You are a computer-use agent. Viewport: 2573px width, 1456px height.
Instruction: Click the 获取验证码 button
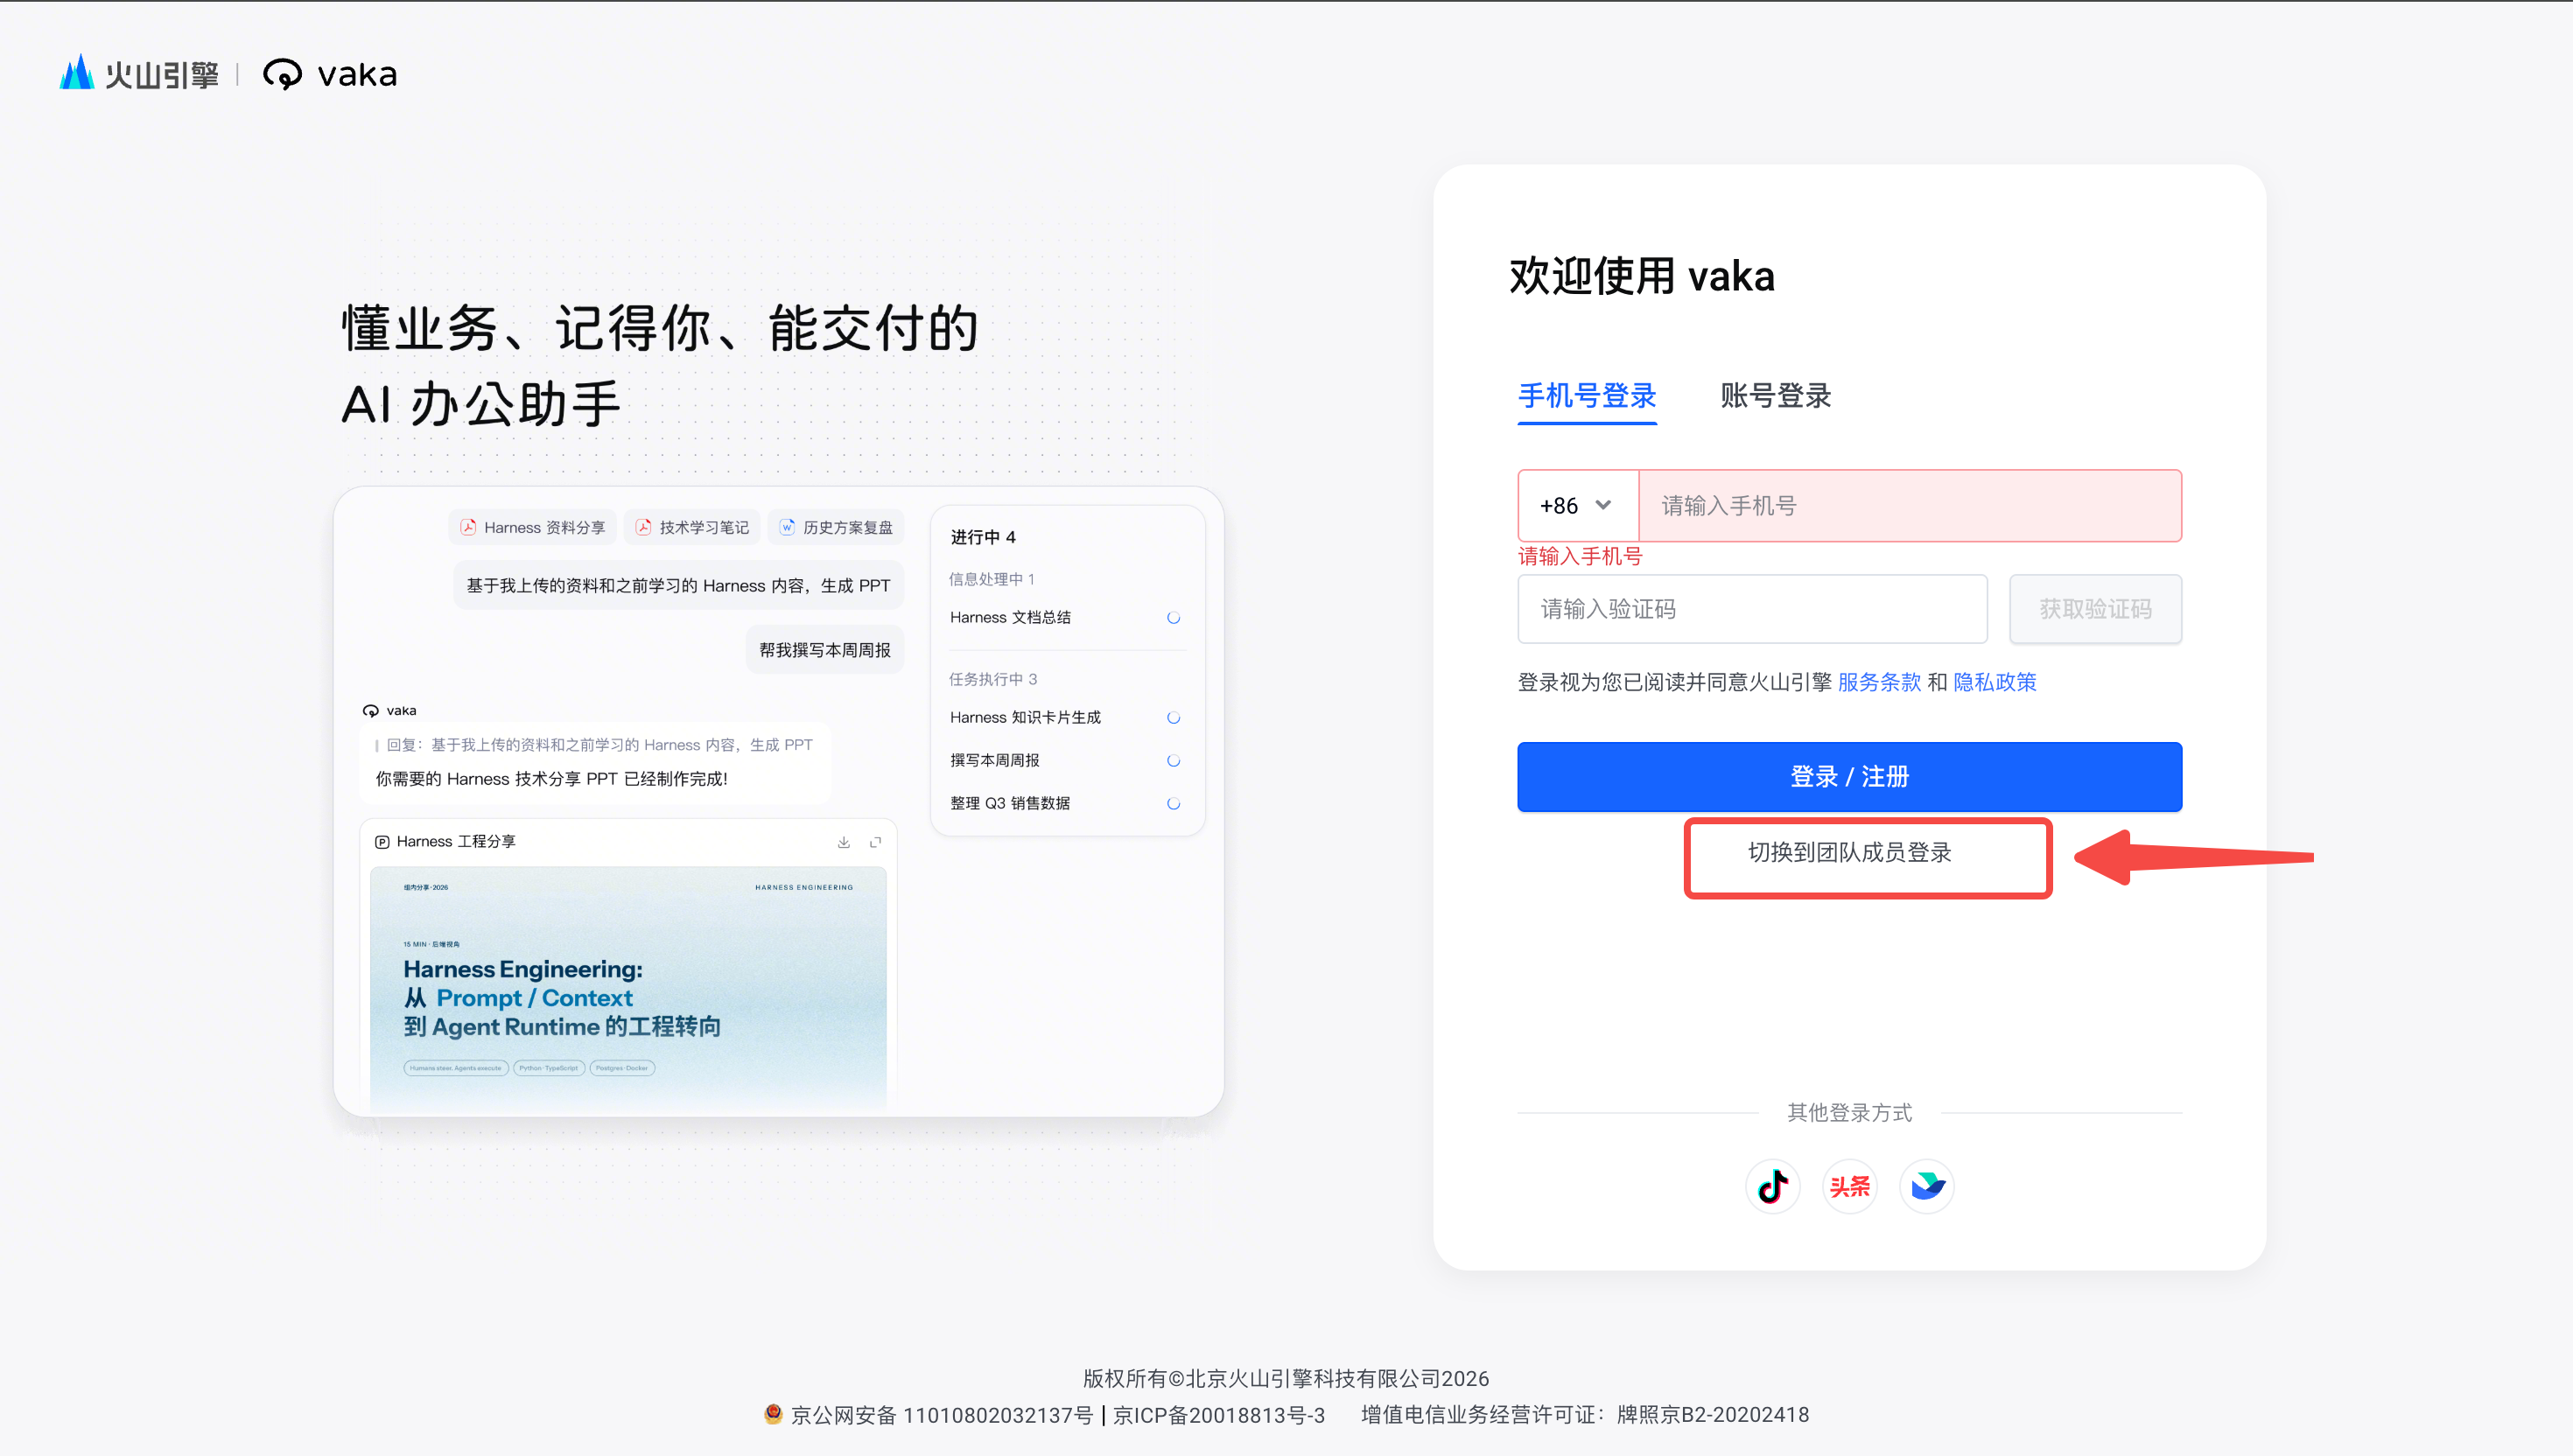2095,609
